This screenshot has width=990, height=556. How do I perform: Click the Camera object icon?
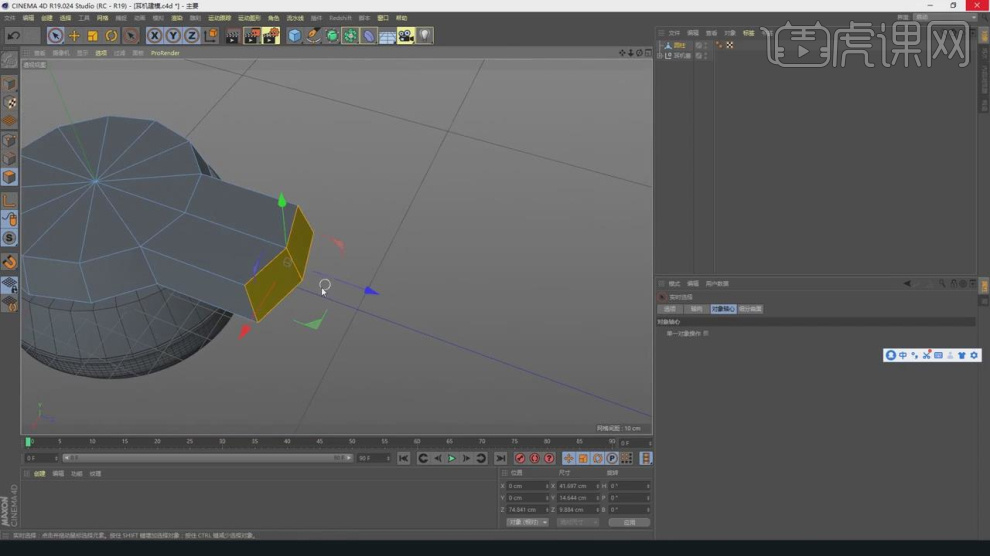(405, 36)
